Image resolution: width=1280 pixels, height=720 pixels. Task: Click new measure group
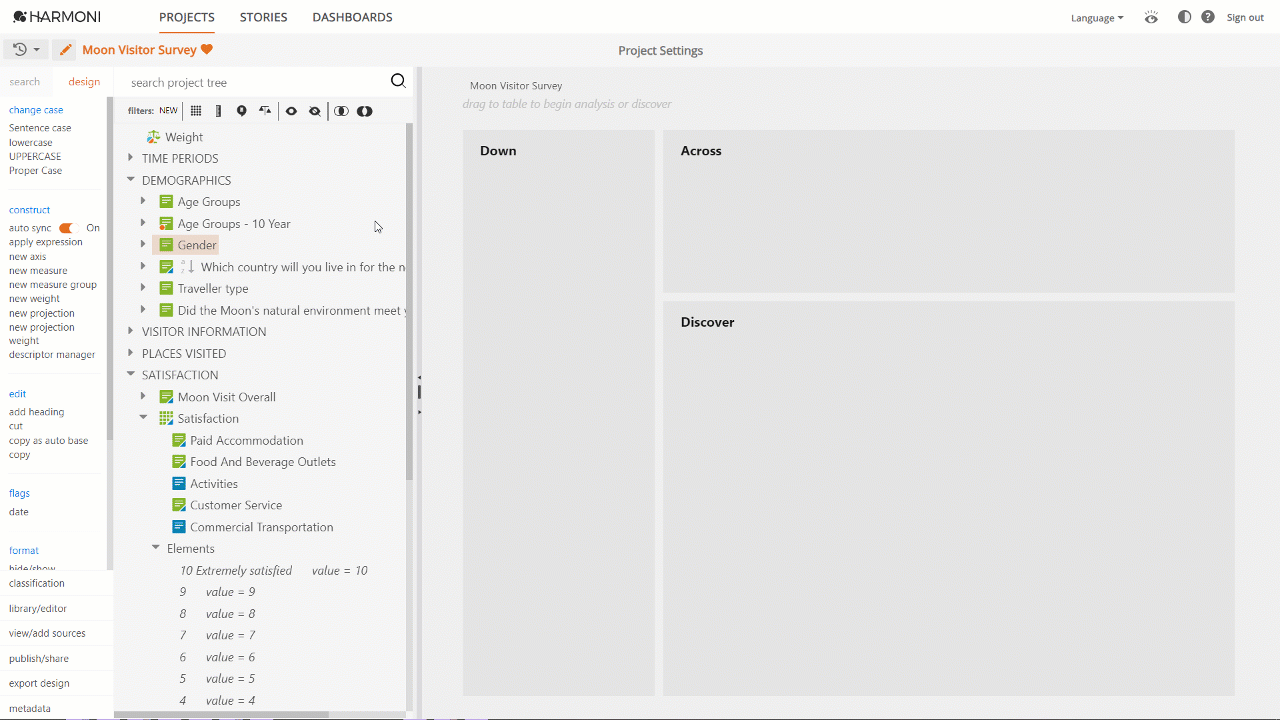coord(53,285)
